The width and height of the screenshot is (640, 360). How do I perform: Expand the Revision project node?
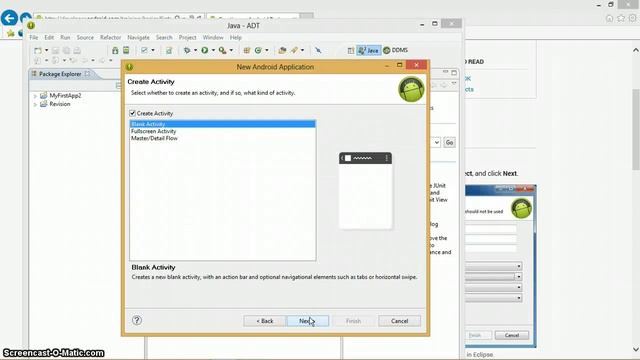[x=35, y=104]
